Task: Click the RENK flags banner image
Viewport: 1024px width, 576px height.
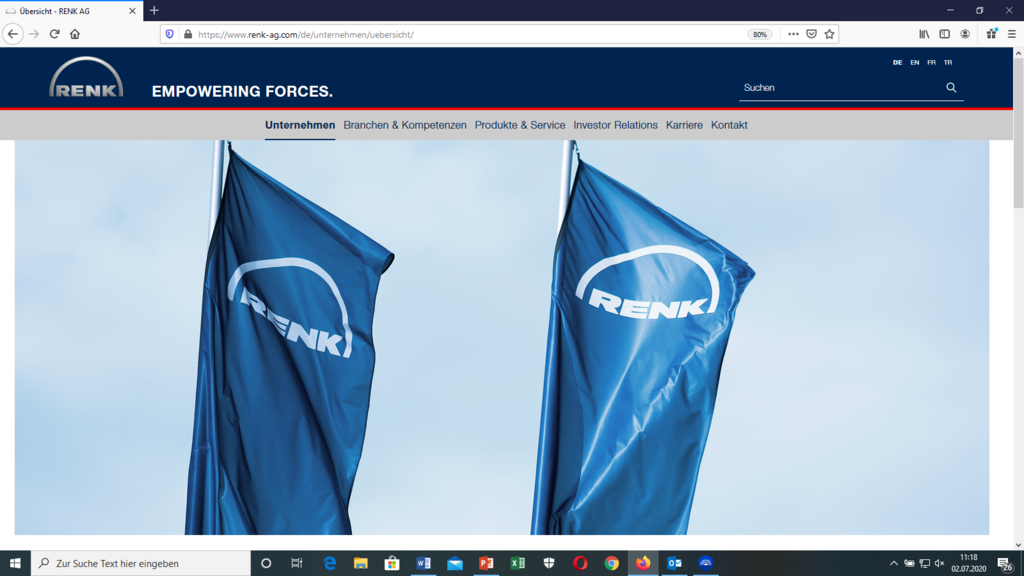Action: [x=502, y=337]
